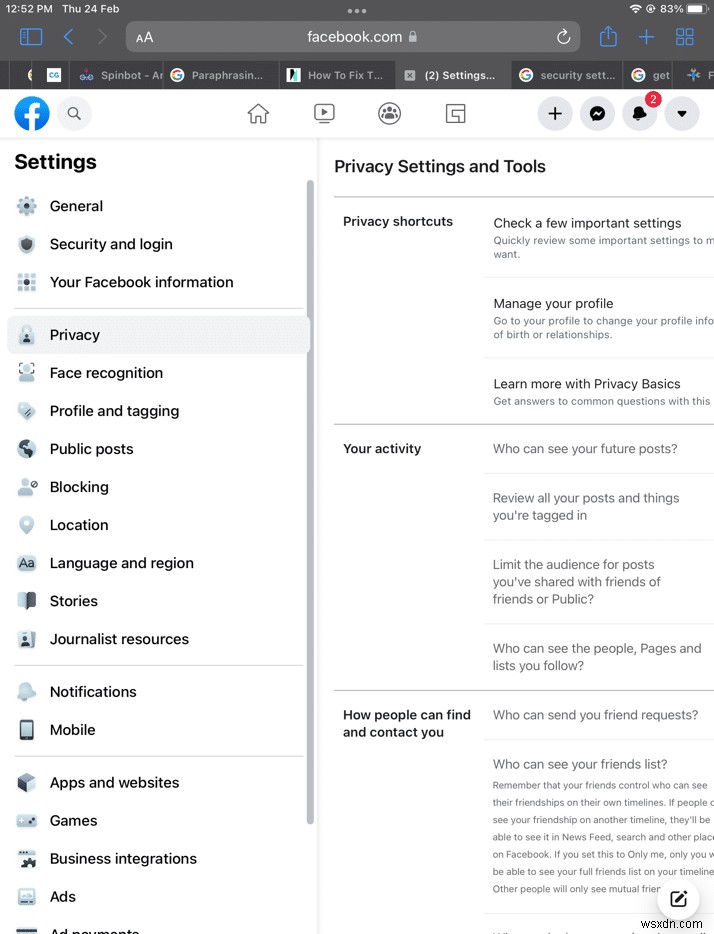Create a new post with the plus icon
Viewport: 714px width, 934px height.
tap(555, 114)
